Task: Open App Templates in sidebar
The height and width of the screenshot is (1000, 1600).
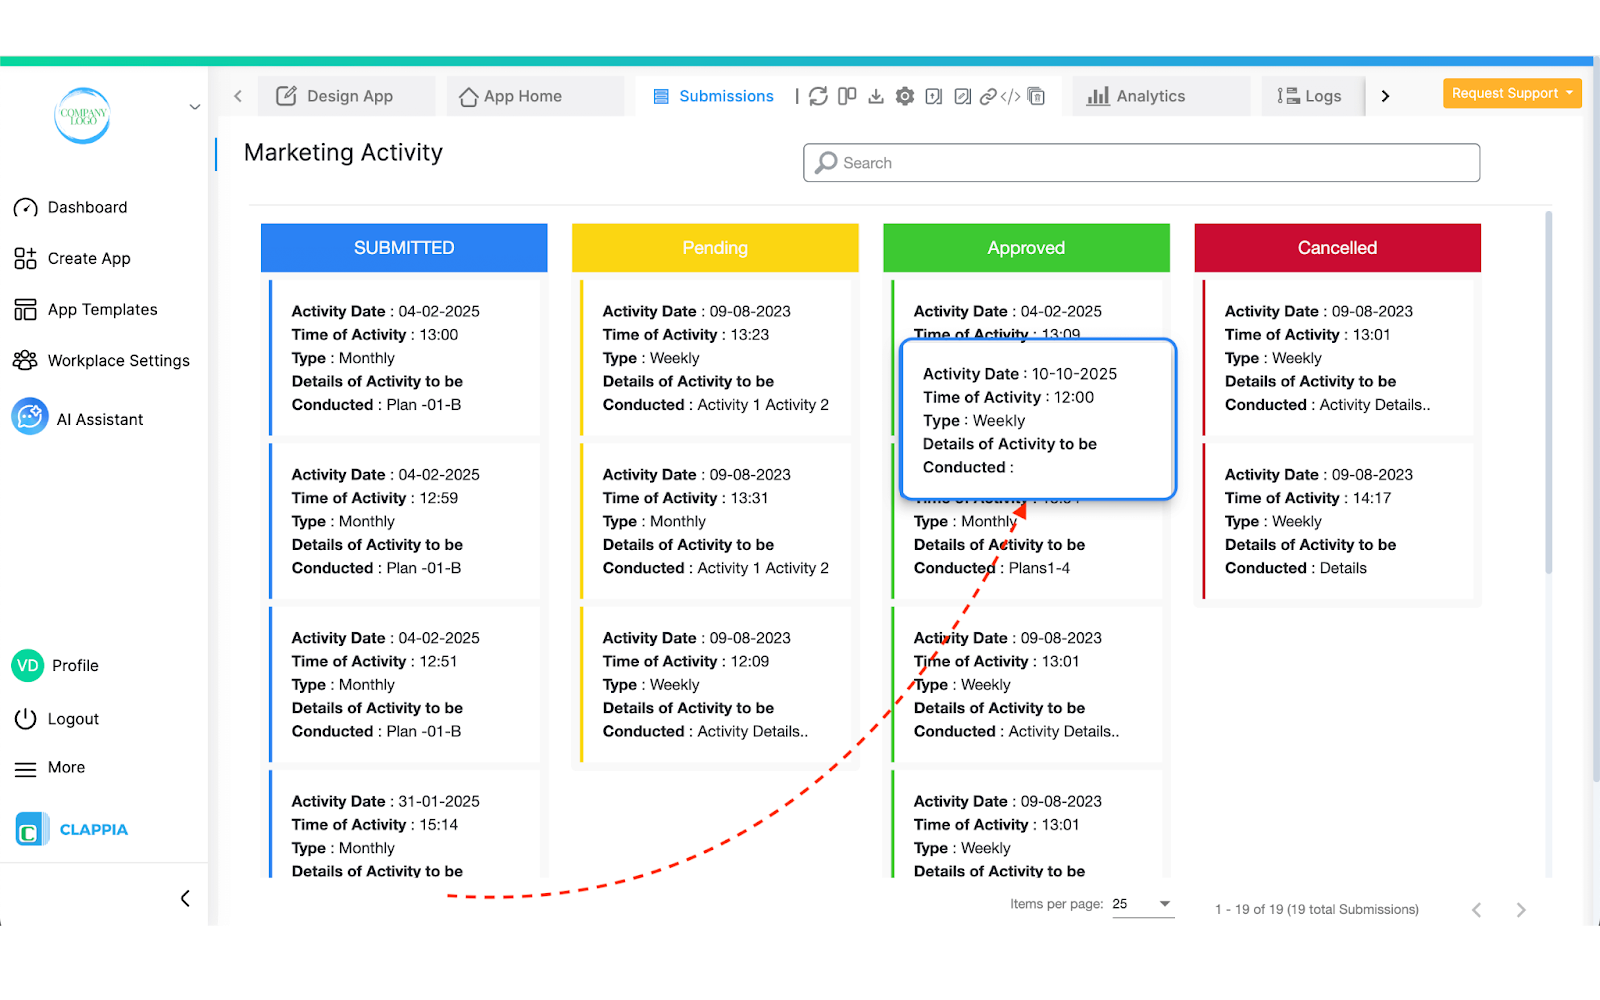Action: click(x=102, y=310)
